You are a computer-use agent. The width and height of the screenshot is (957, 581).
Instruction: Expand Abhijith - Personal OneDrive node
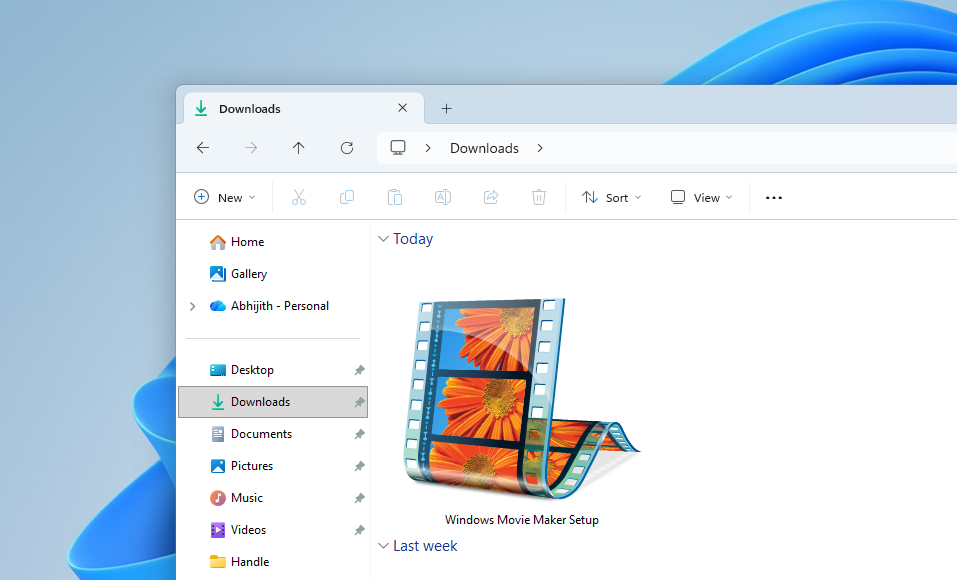click(x=192, y=306)
